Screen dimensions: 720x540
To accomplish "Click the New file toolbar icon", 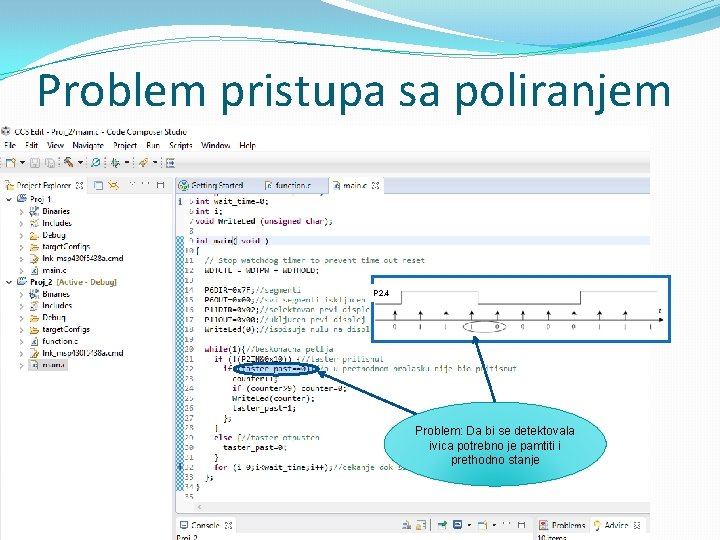I will click(x=11, y=163).
